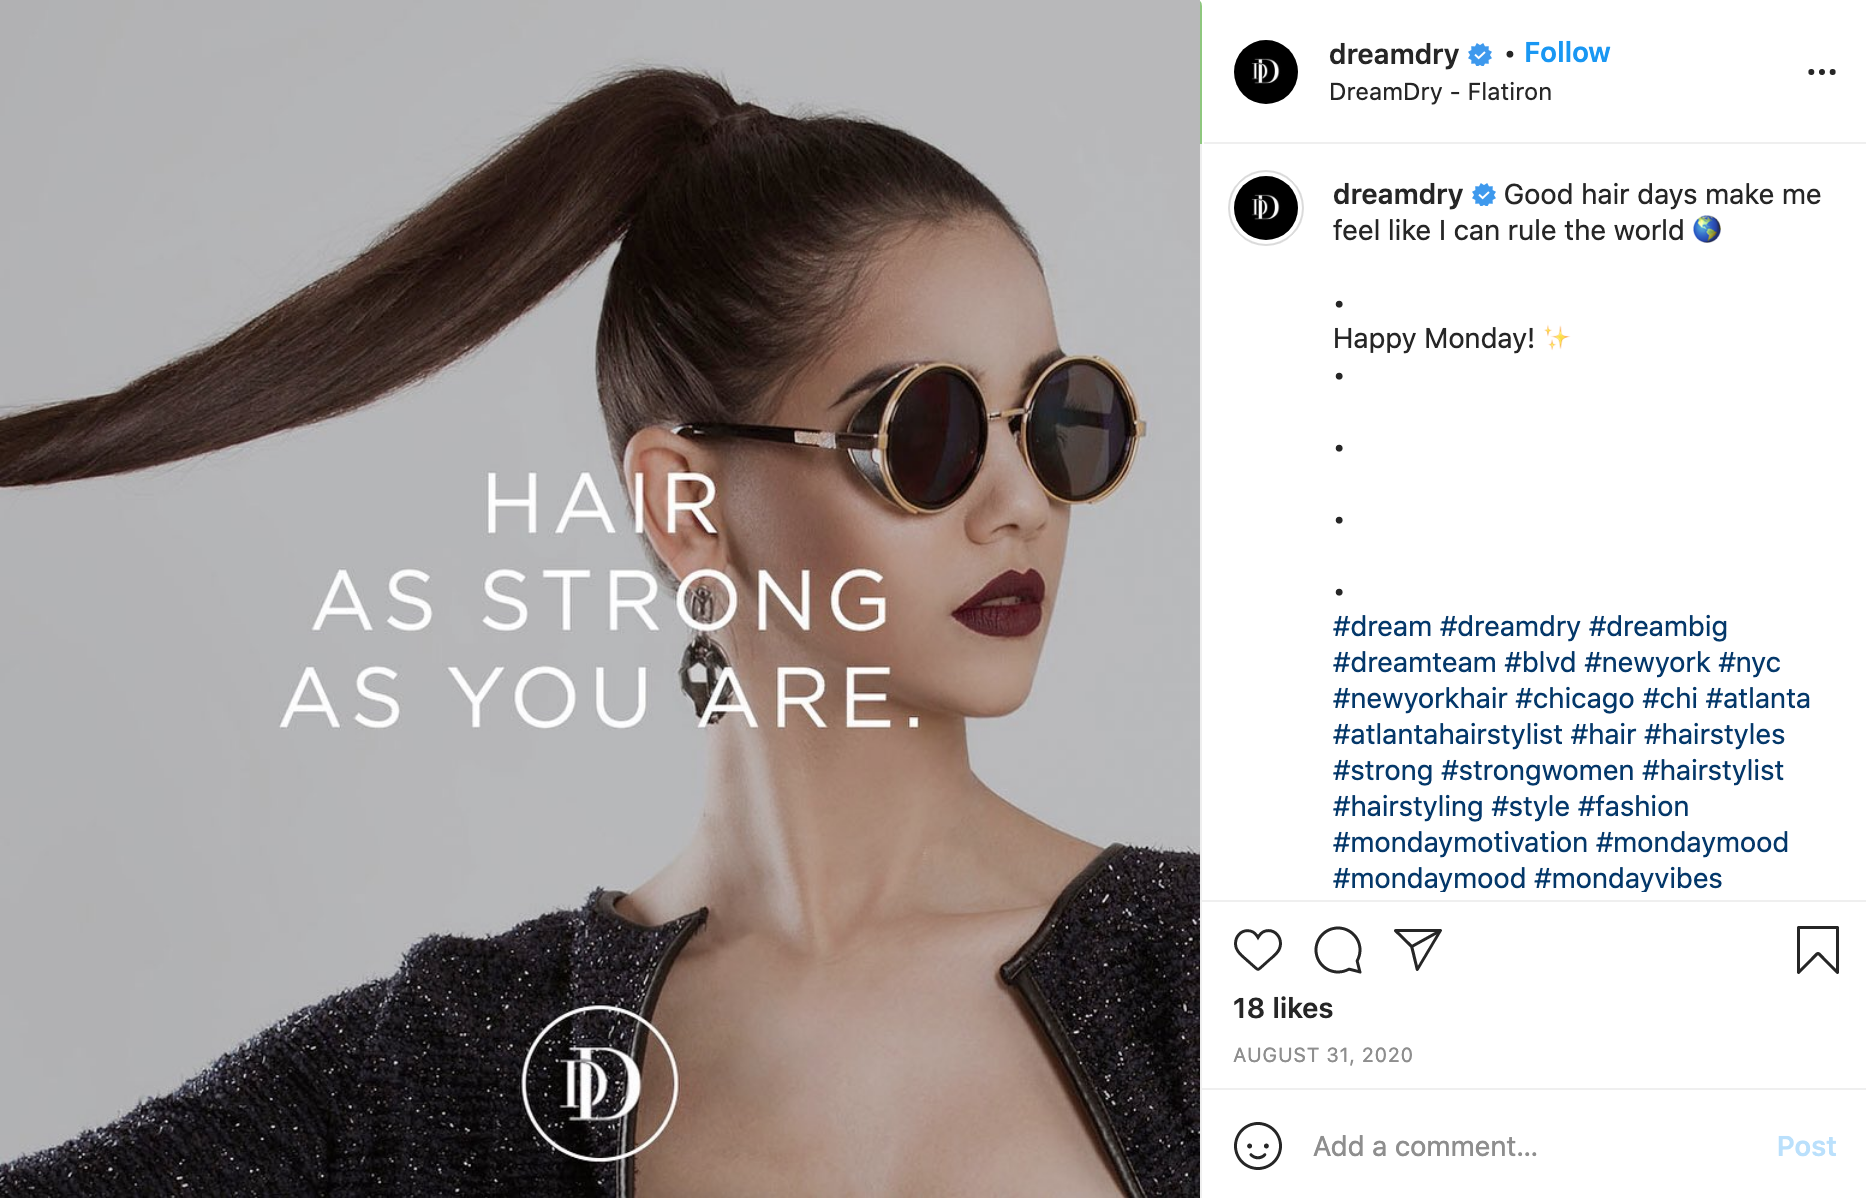Open the #dreamdry hashtag
This screenshot has height=1198, width=1866.
coord(1510,627)
